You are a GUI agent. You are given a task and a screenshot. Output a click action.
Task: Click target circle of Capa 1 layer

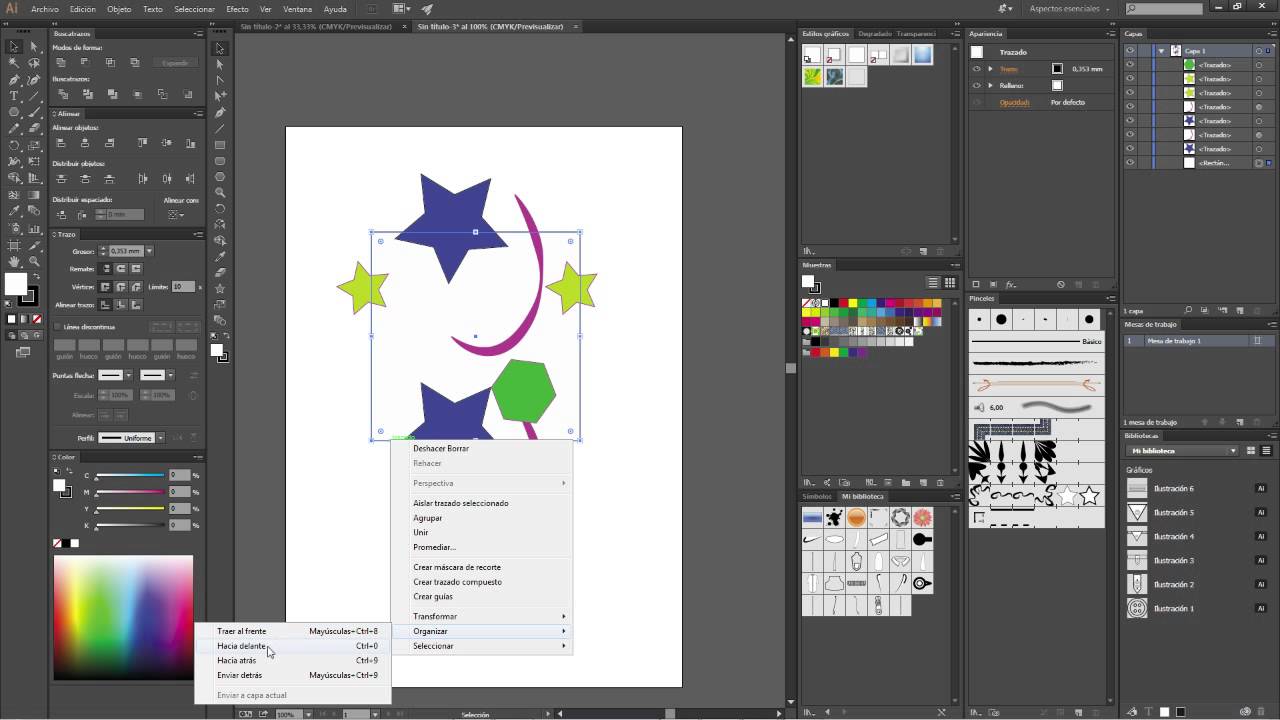click(1258, 51)
